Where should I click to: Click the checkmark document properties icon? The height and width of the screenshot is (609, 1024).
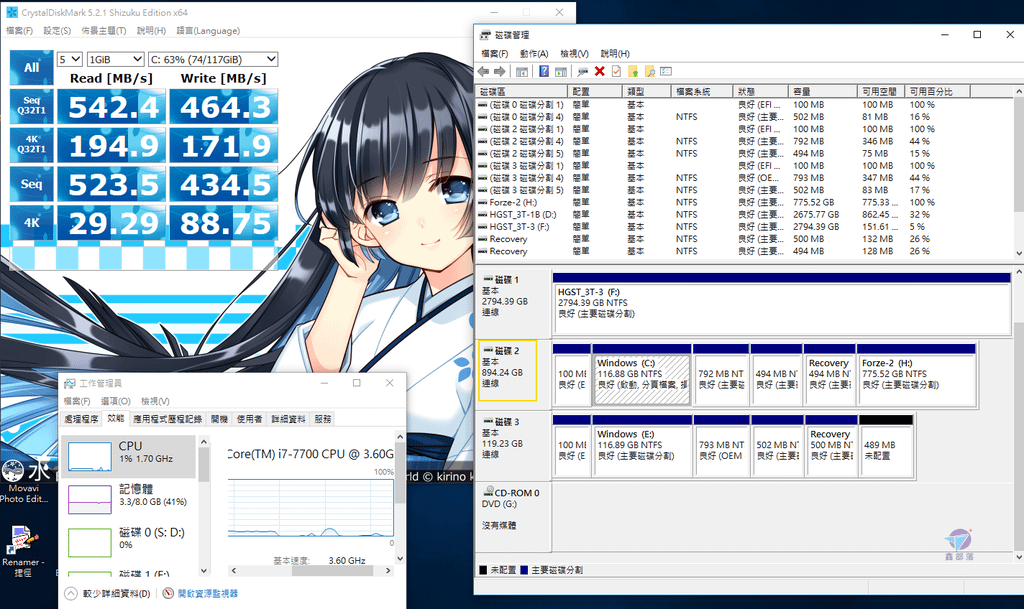click(616, 71)
